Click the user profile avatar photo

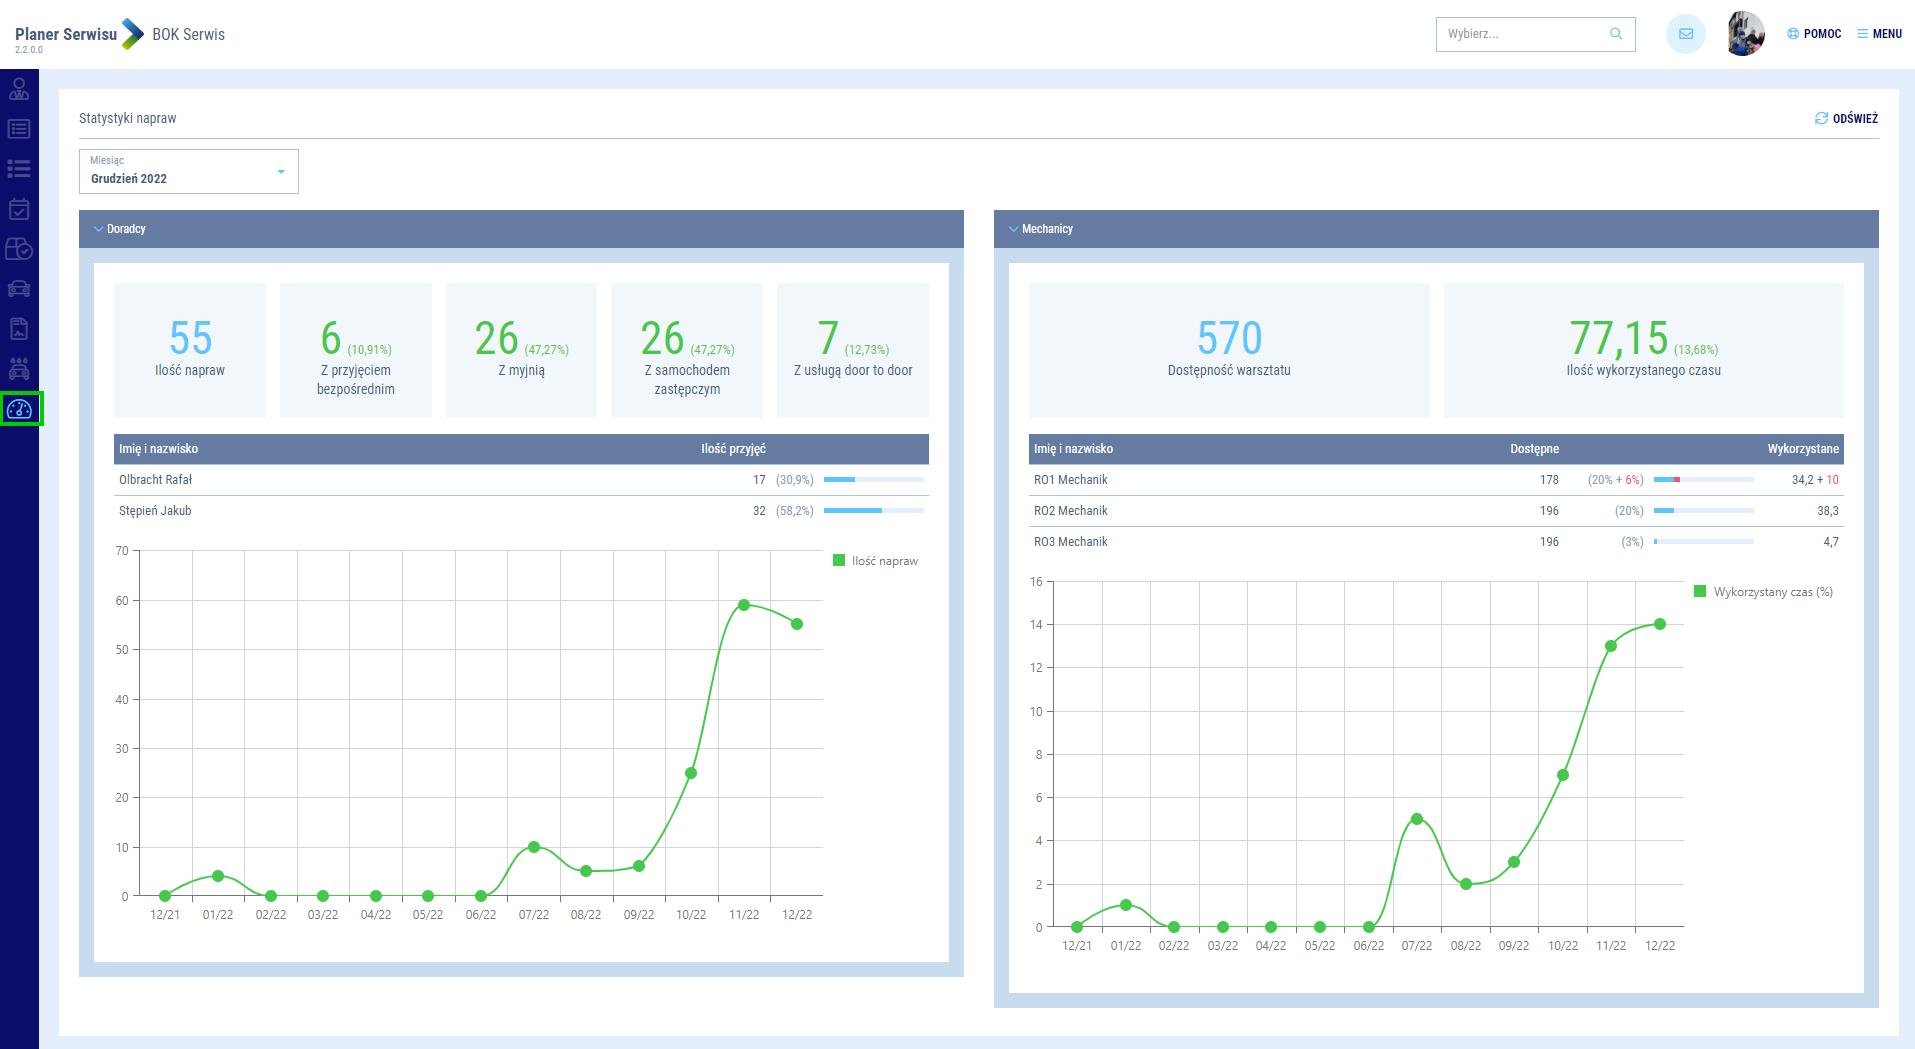coord(1745,34)
